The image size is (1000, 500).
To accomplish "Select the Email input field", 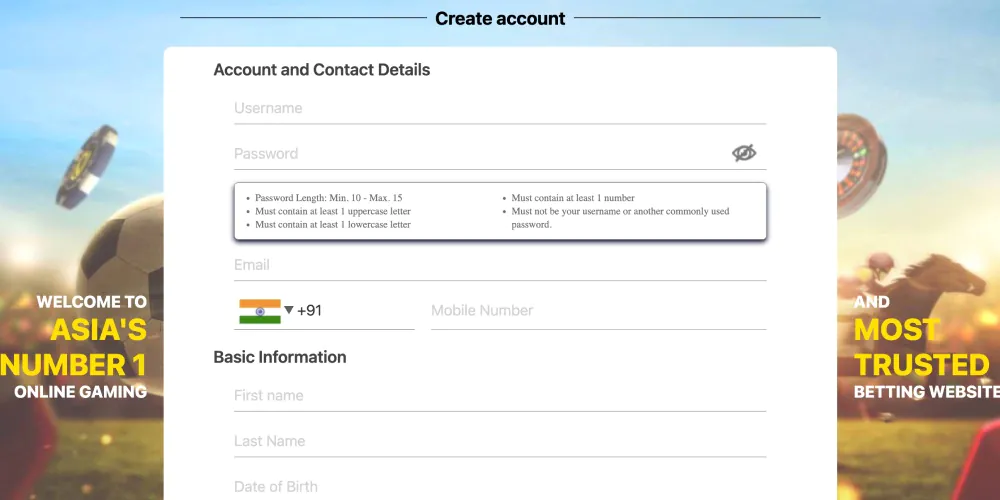I will pyautogui.click(x=500, y=265).
